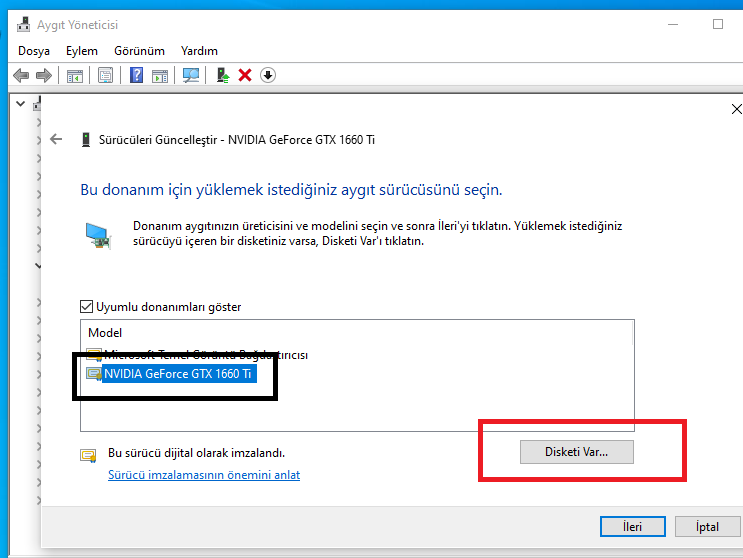Viewport: 743px width, 558px height.
Task: Open the Dosya menu
Action: coord(34,51)
